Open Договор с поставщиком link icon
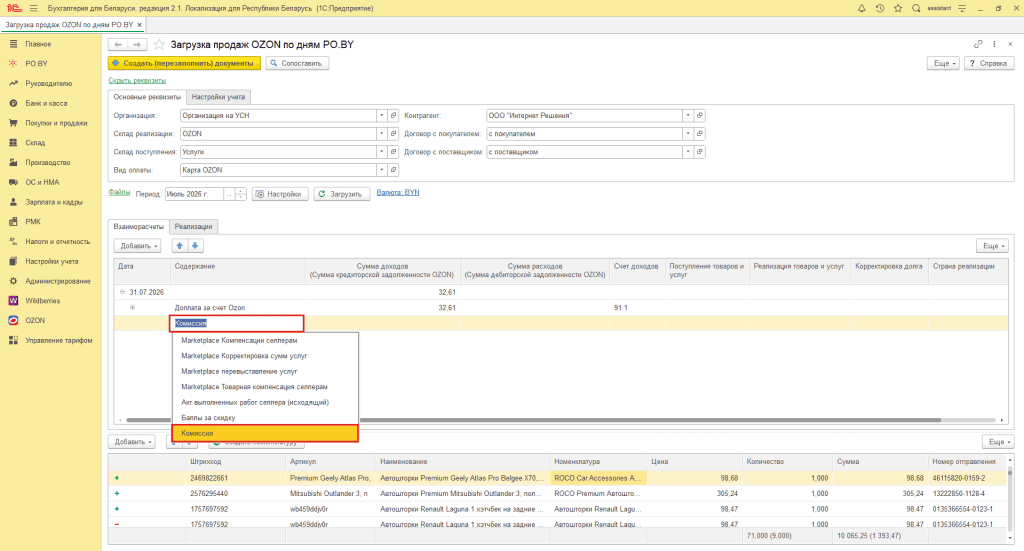1024x551 pixels. (699, 151)
